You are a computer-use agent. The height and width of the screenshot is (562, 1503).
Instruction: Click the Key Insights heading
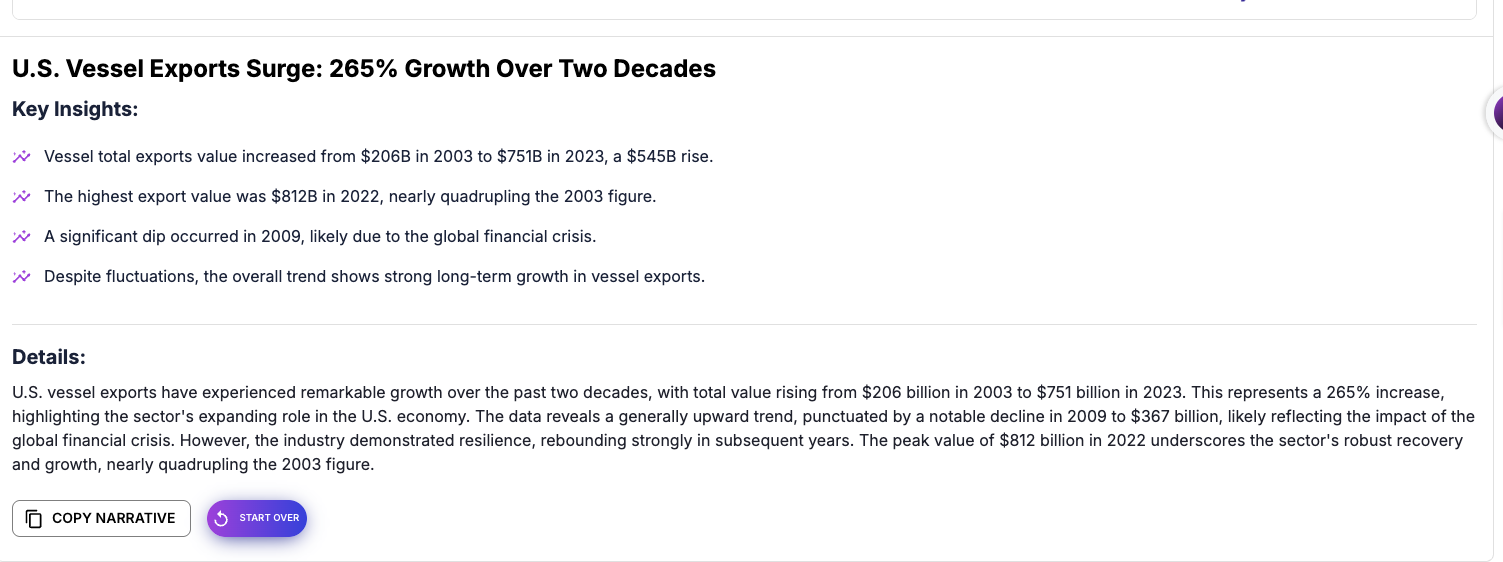tap(75, 110)
